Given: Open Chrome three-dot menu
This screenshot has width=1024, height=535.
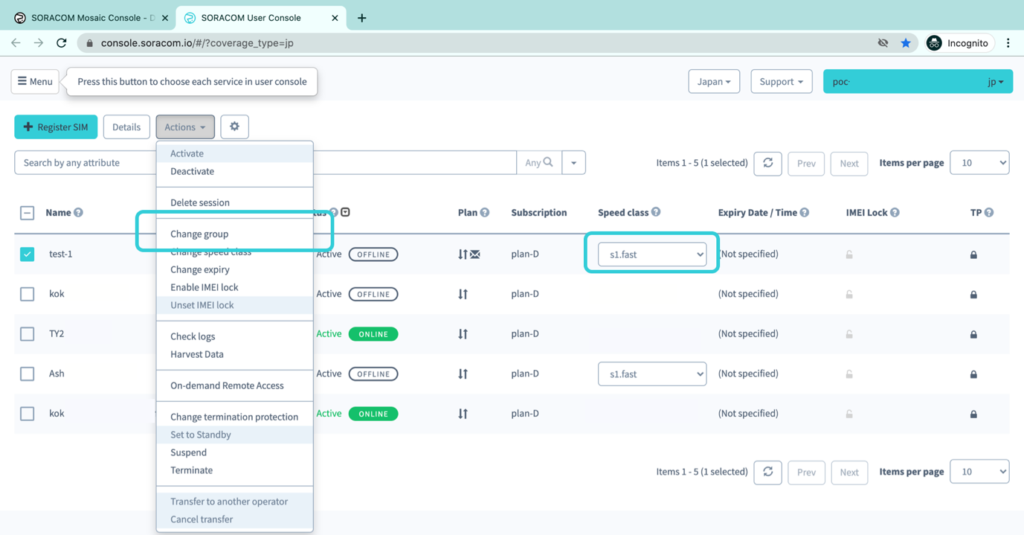Looking at the screenshot, I should (x=1008, y=43).
